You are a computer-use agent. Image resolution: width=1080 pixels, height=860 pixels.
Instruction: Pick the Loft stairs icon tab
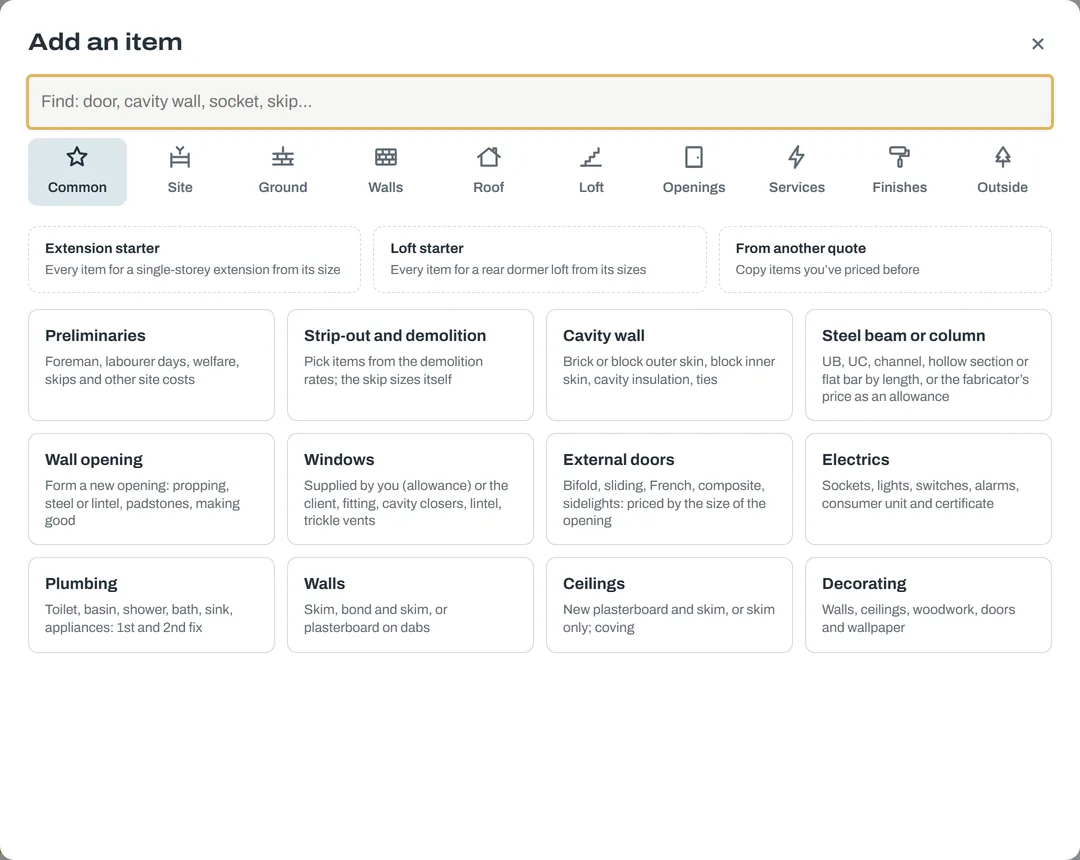point(591,171)
